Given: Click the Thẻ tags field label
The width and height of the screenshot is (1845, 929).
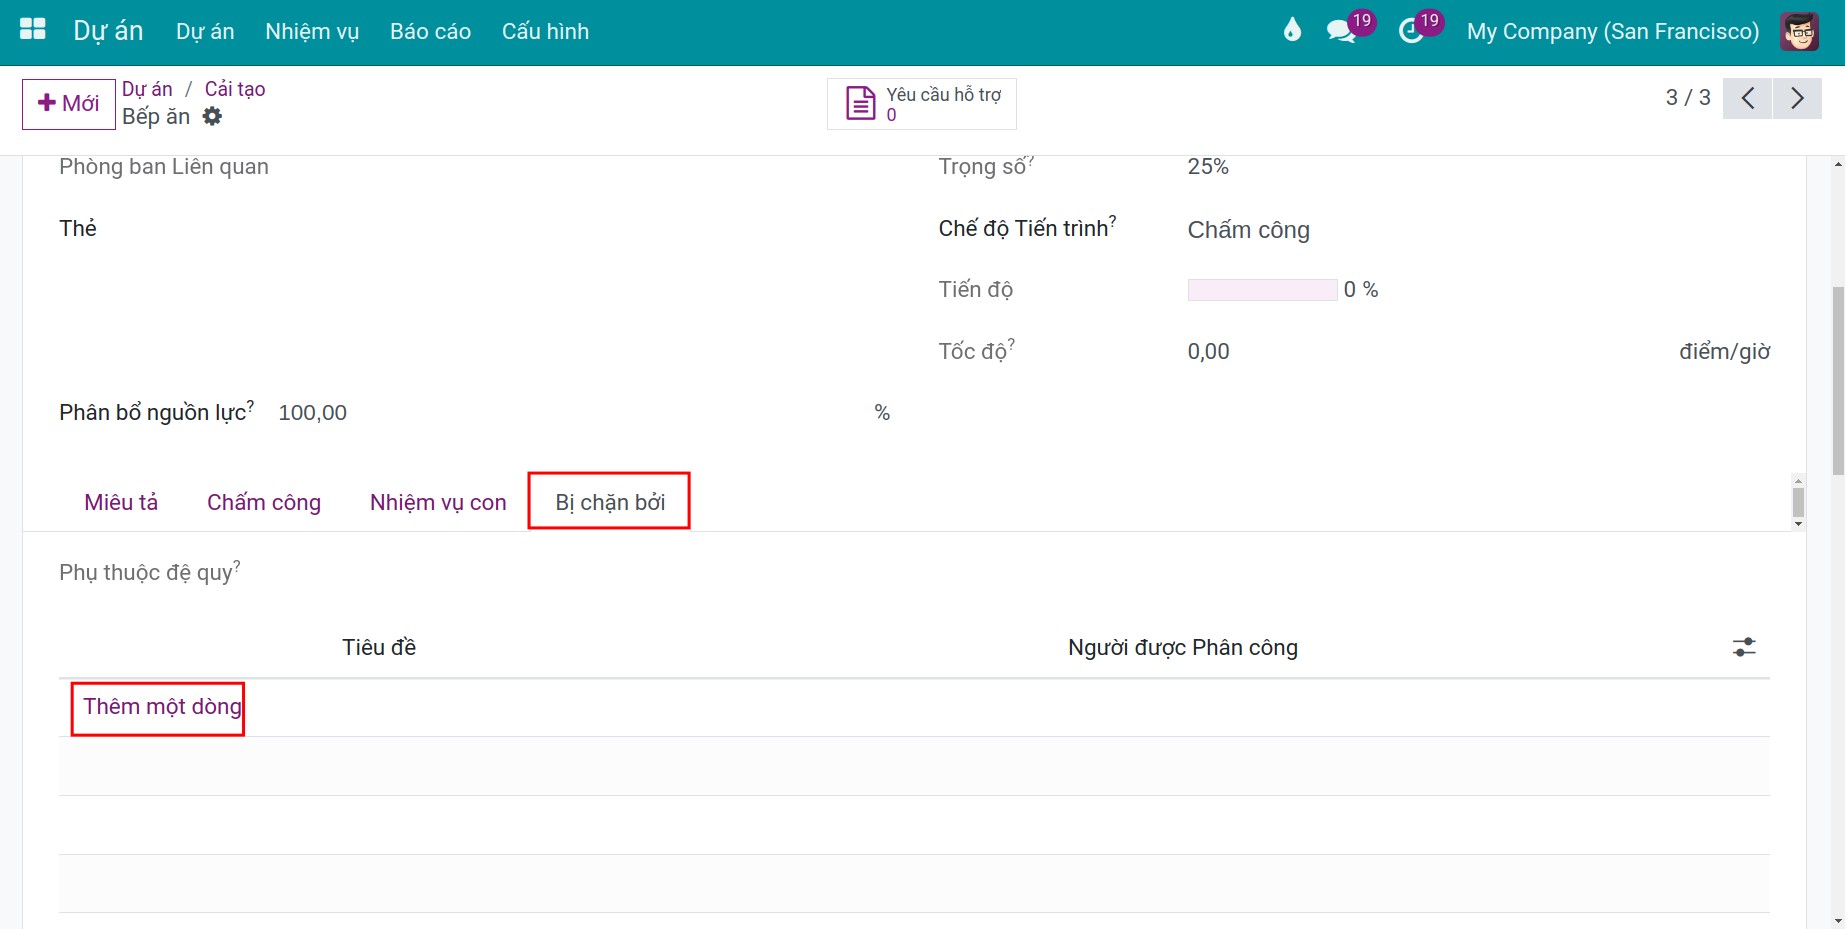Looking at the screenshot, I should click(x=78, y=228).
